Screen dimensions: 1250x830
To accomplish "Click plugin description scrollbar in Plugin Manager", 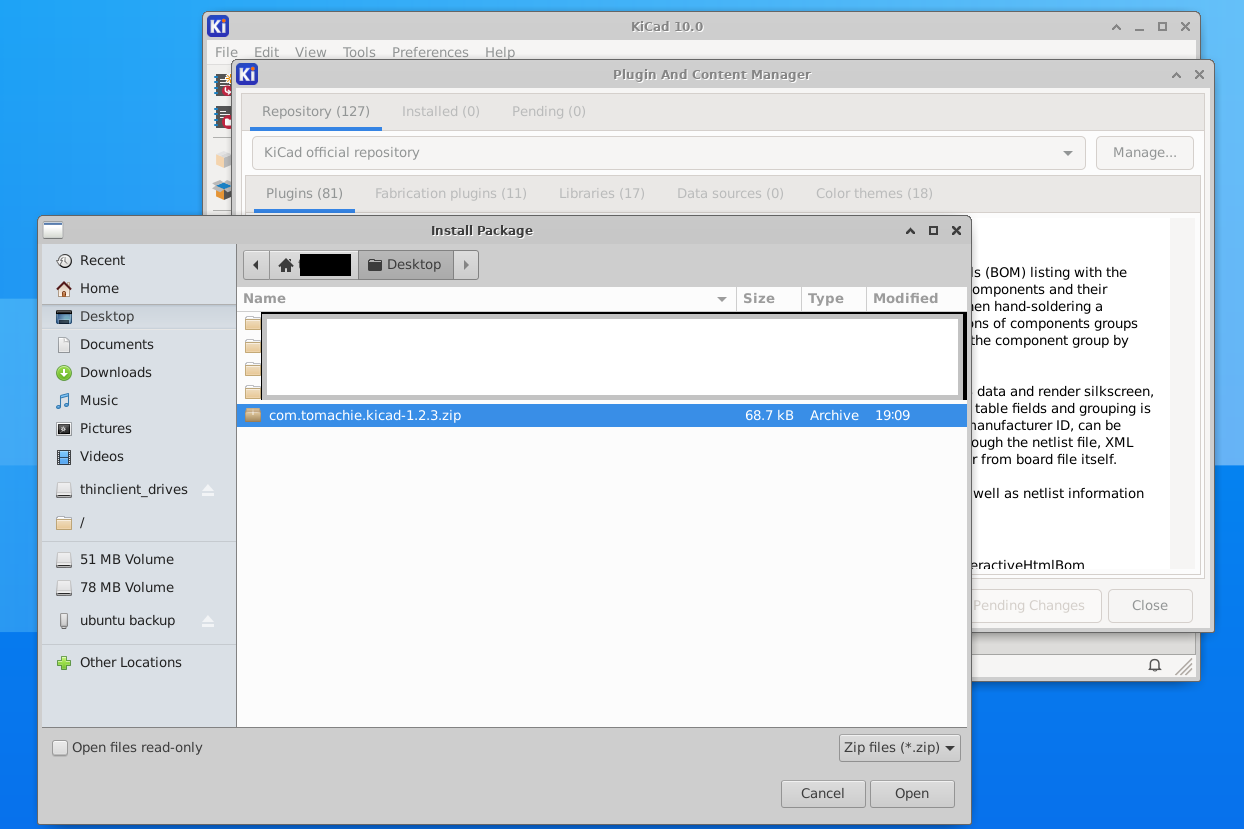I will click(1183, 393).
